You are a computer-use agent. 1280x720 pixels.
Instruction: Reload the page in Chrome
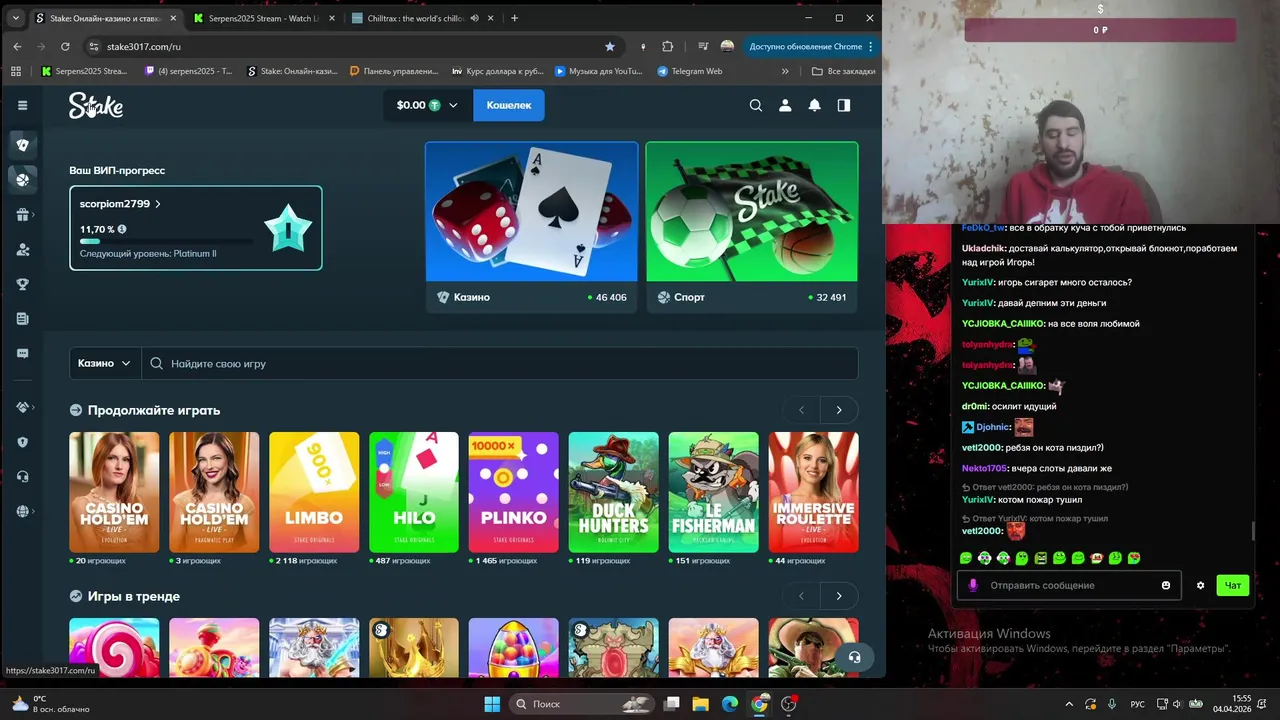(65, 46)
